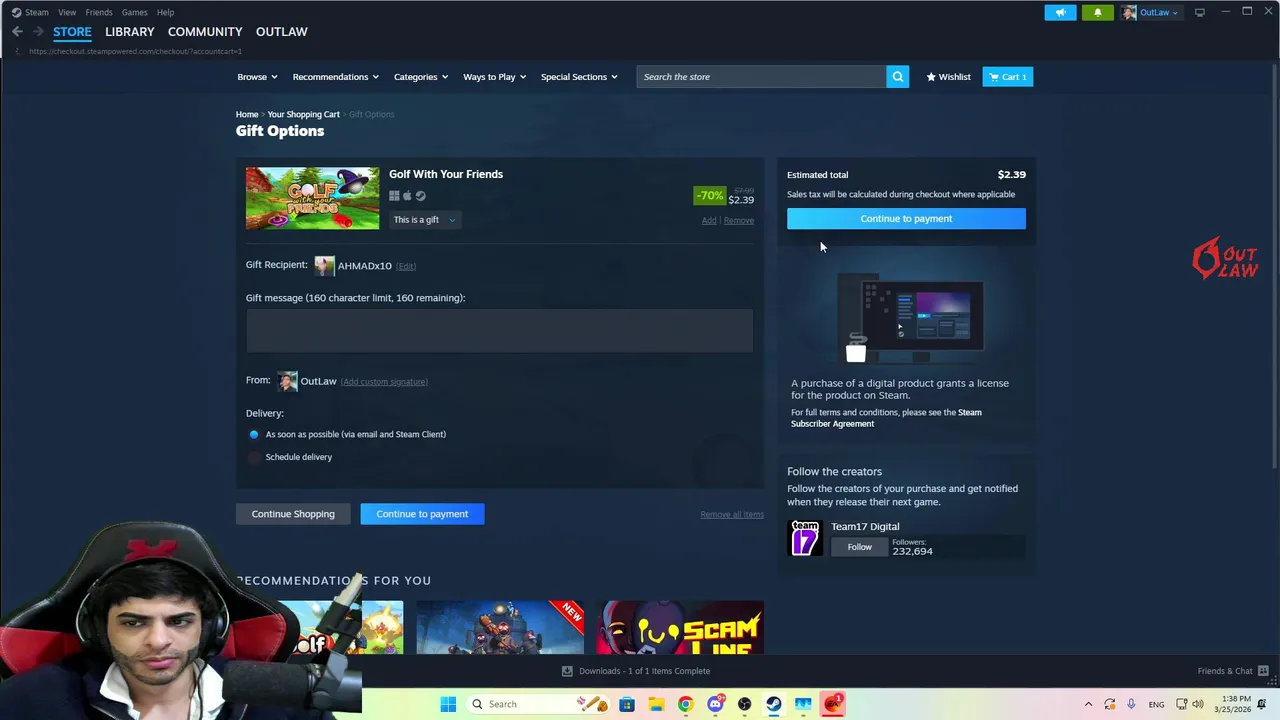Image resolution: width=1280 pixels, height=720 pixels.
Task: Click Continue to payment below gift options
Action: [422, 514]
